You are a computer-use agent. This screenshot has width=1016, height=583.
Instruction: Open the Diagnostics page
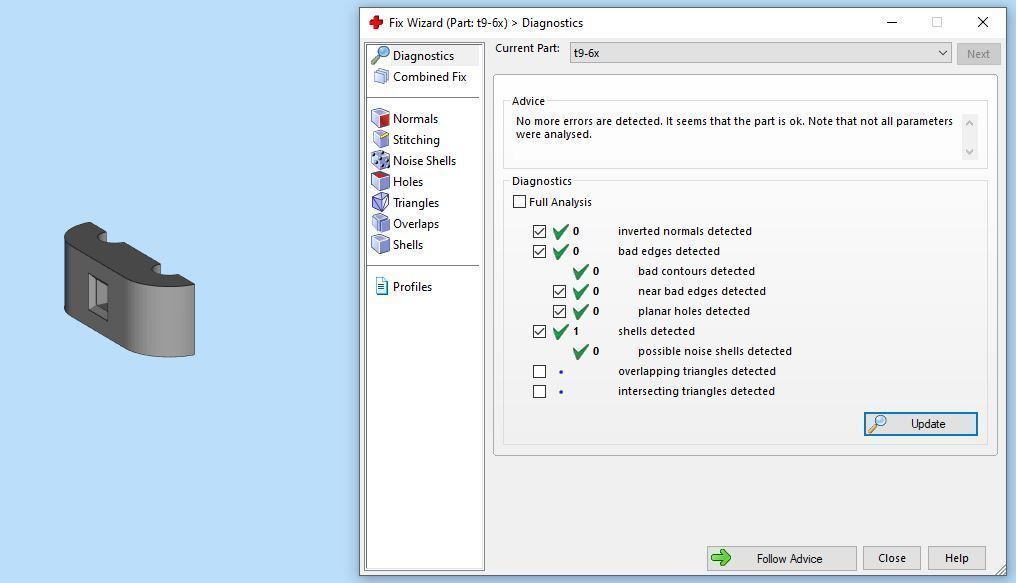pos(425,56)
